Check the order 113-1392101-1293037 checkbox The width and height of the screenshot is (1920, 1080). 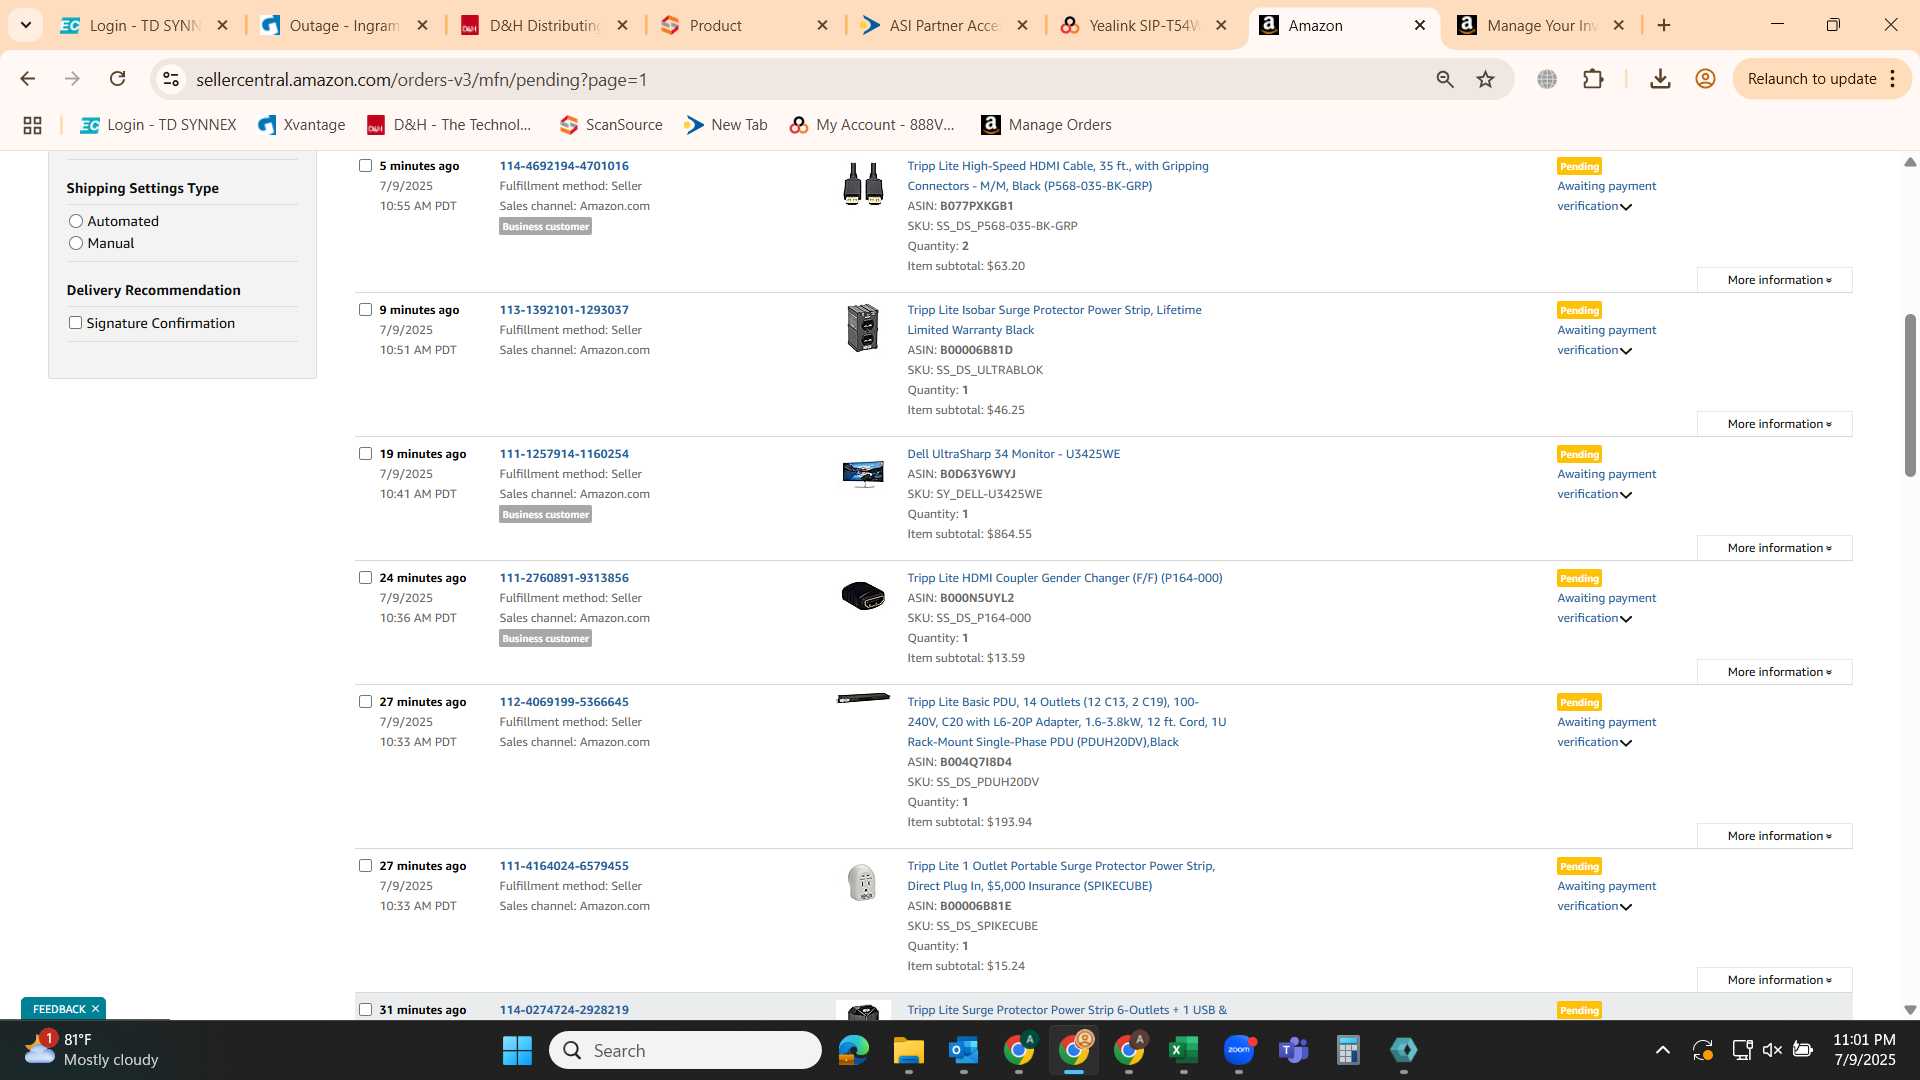(365, 310)
